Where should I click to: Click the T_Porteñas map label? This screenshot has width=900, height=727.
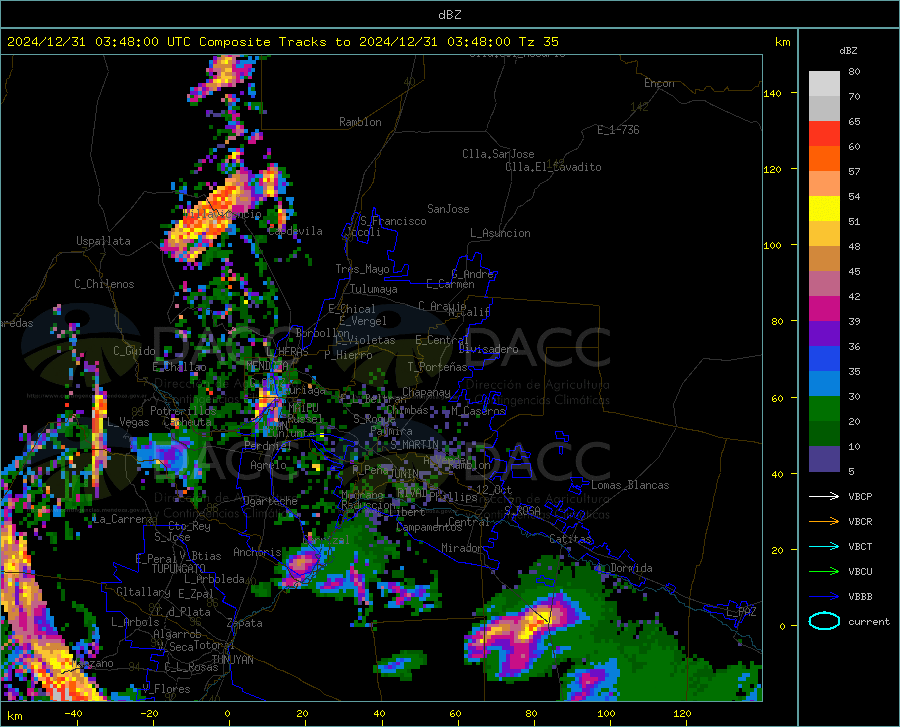[437, 367]
